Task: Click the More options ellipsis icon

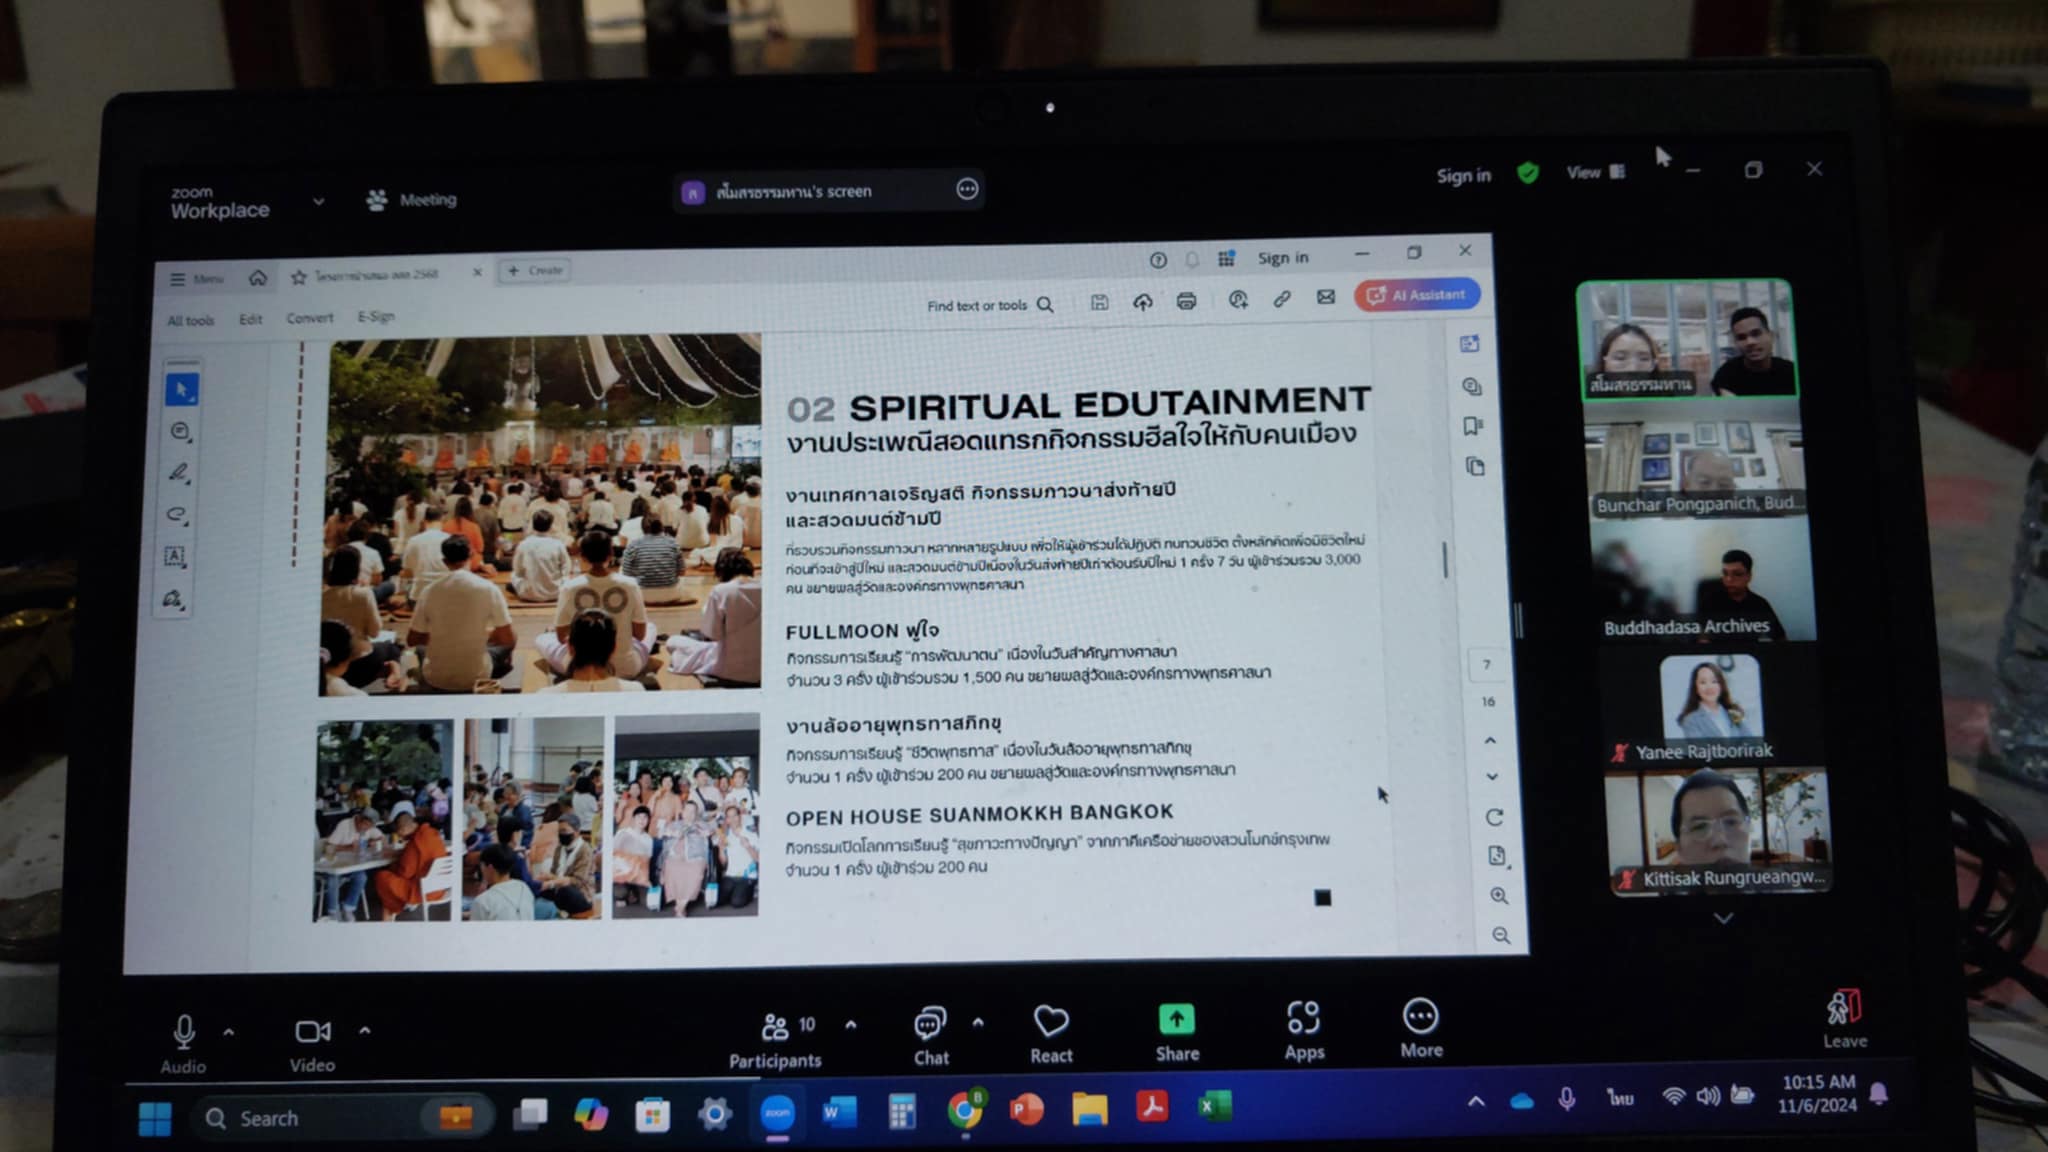Action: pyautogui.click(x=1421, y=1017)
